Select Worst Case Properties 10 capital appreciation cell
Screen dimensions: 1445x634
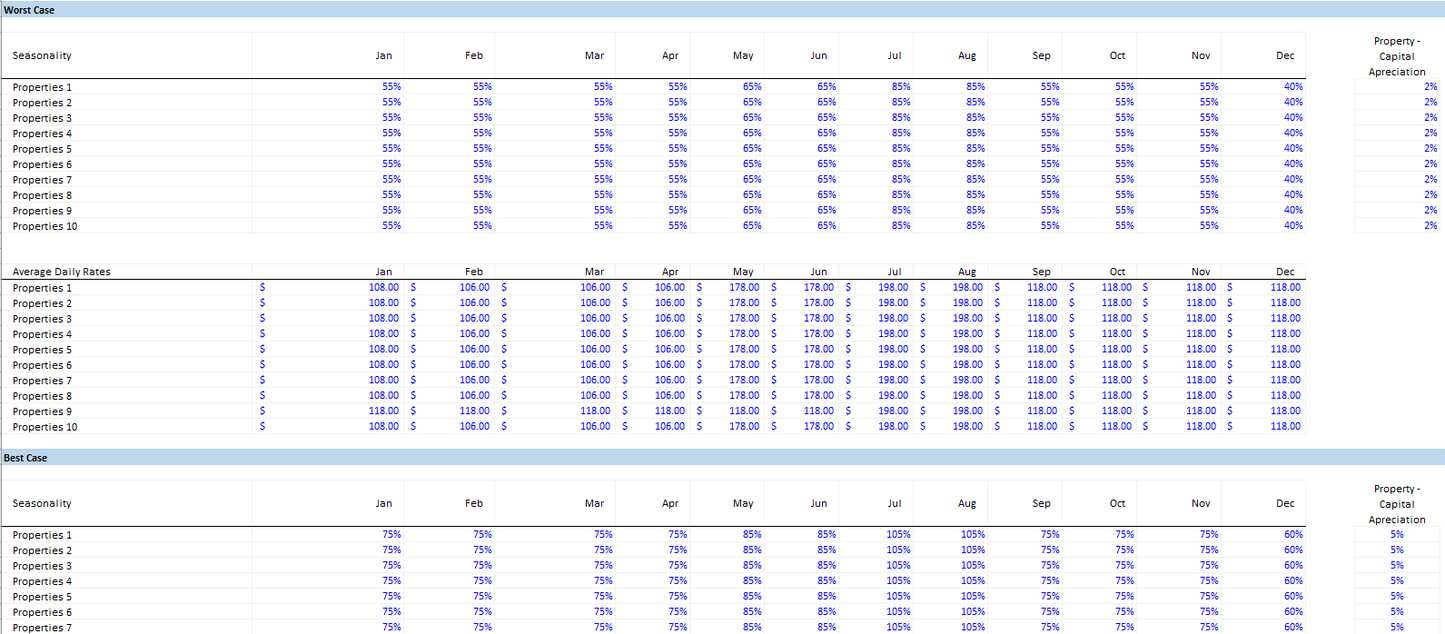(1429, 226)
